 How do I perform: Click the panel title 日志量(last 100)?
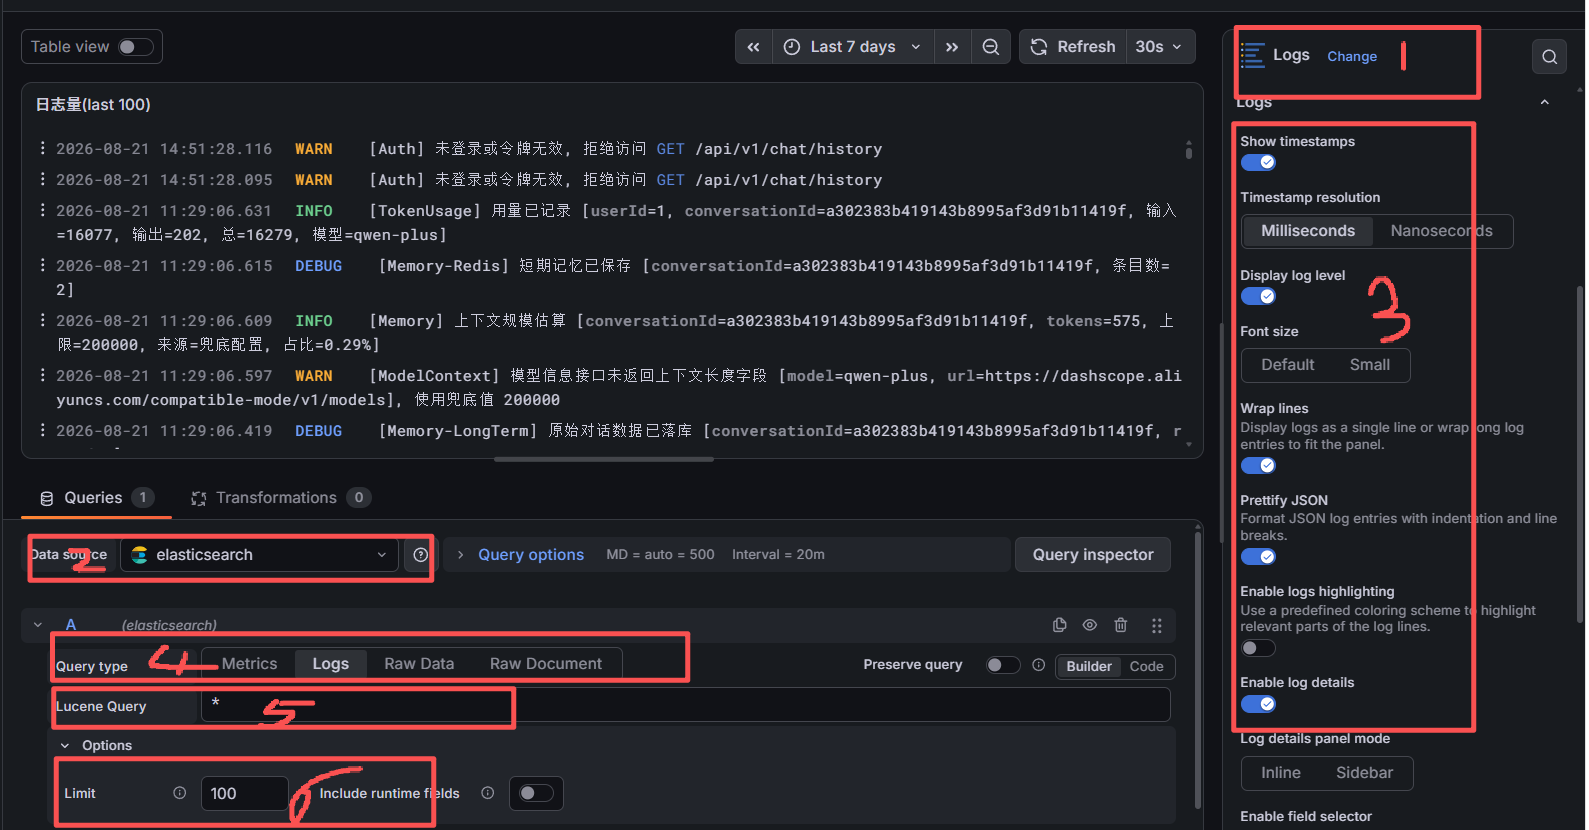[x=93, y=105]
